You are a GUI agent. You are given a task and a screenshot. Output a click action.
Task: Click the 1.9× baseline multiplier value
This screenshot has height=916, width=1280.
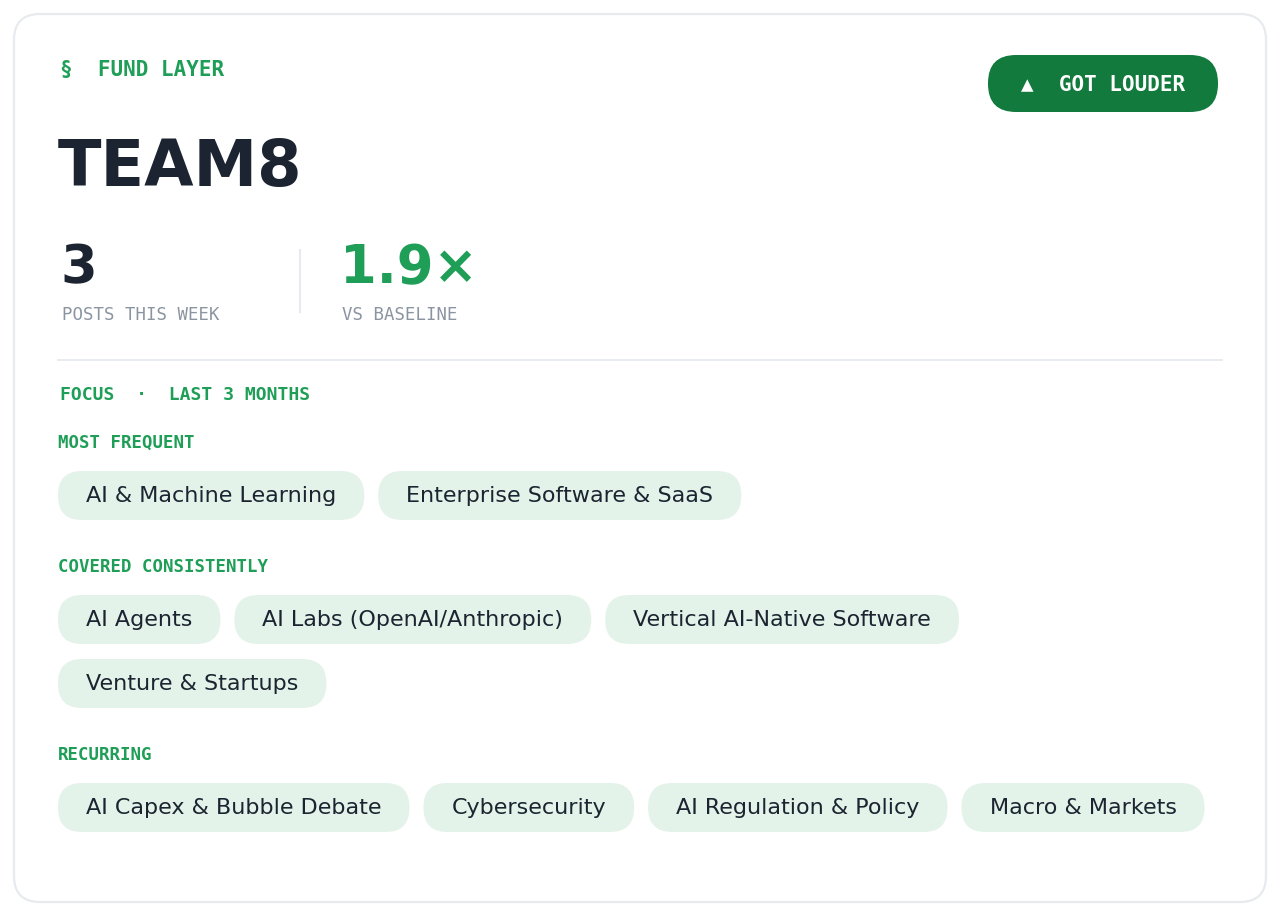407,267
